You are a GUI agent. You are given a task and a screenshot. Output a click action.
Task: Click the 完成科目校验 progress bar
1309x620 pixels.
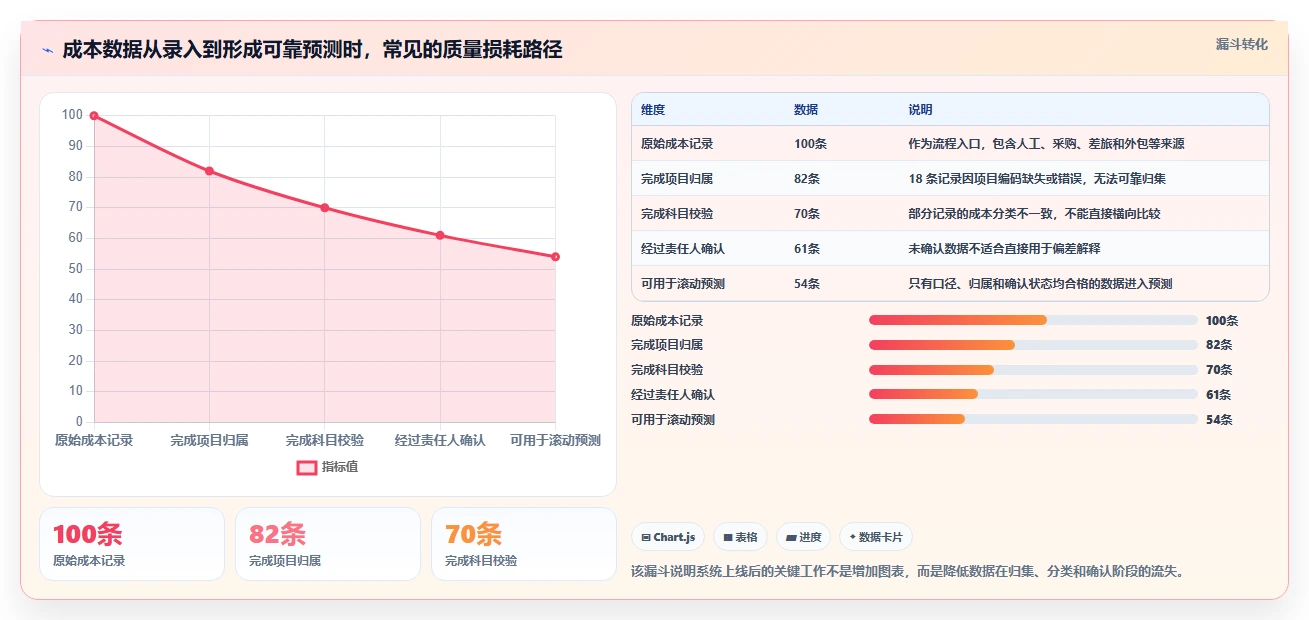point(1033,370)
